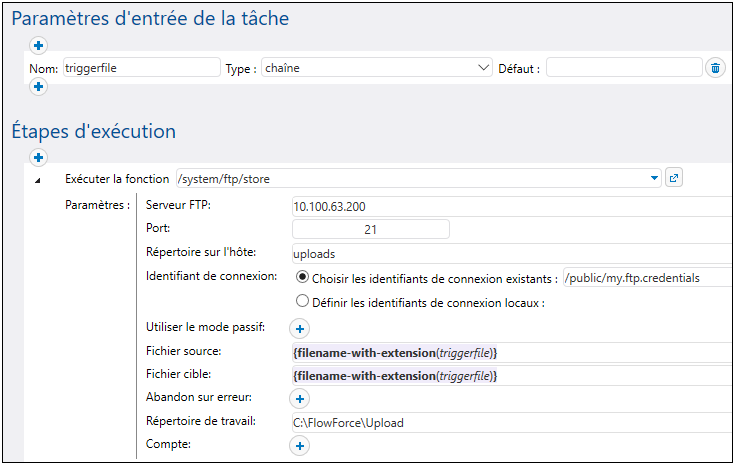Click the Défaut input field
The image size is (735, 465).
coord(624,68)
